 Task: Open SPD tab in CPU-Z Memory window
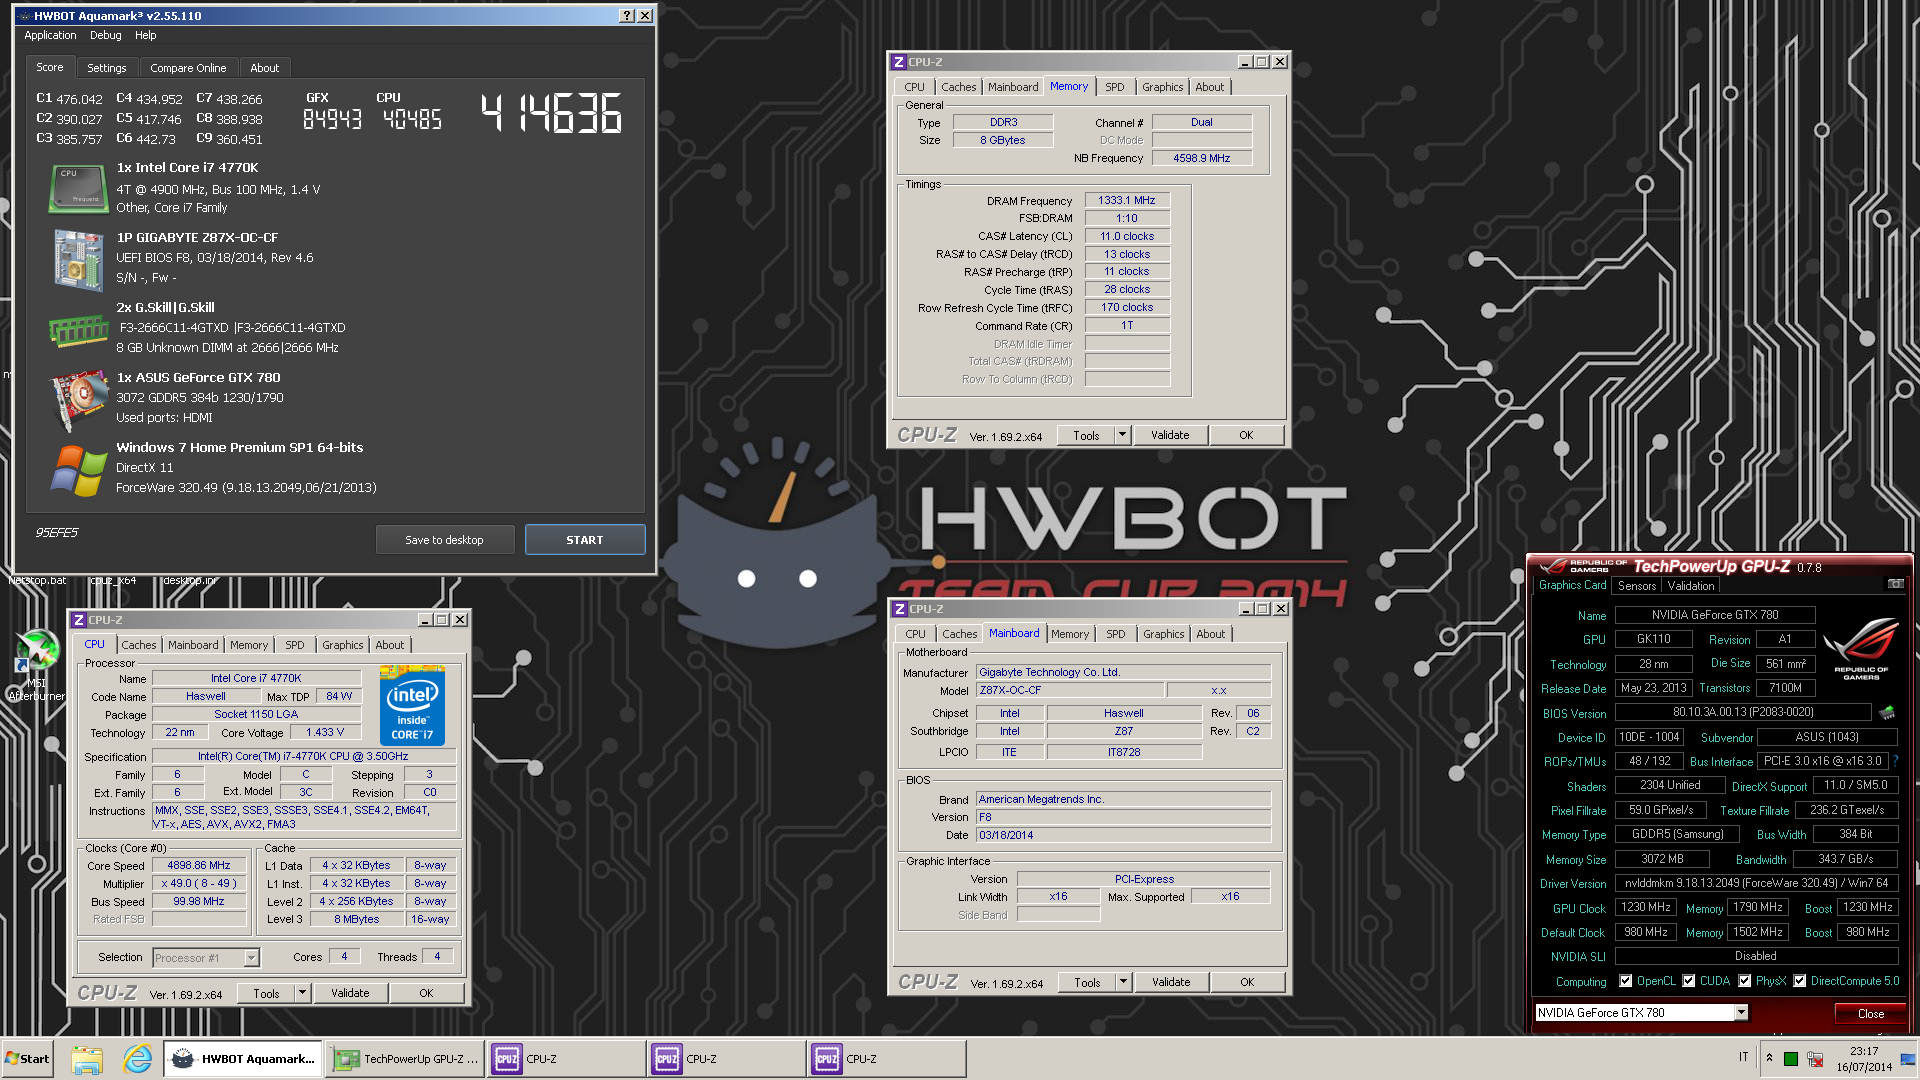(1114, 87)
